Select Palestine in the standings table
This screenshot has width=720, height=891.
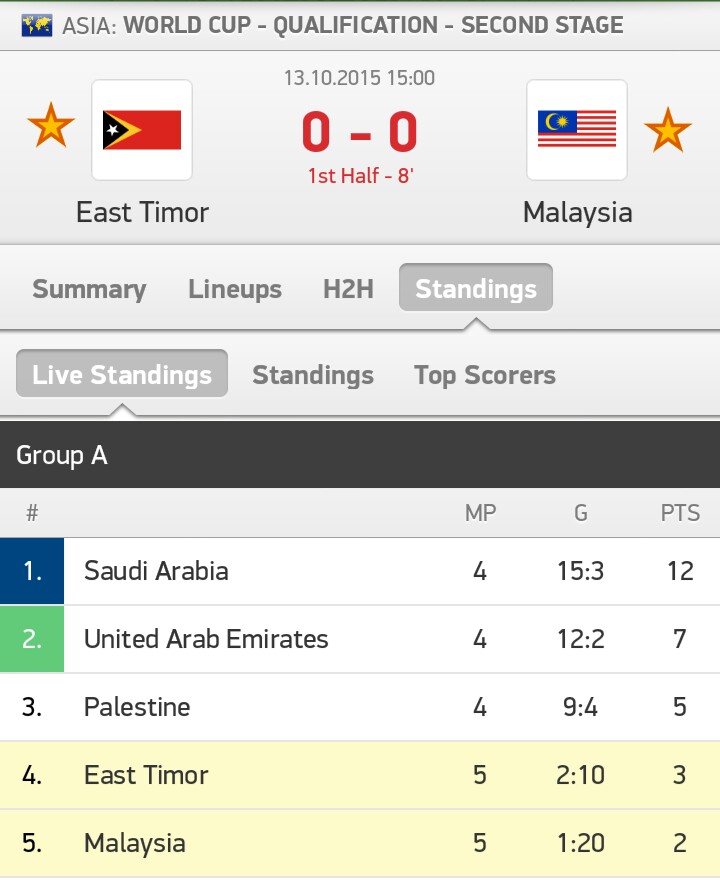(137, 707)
